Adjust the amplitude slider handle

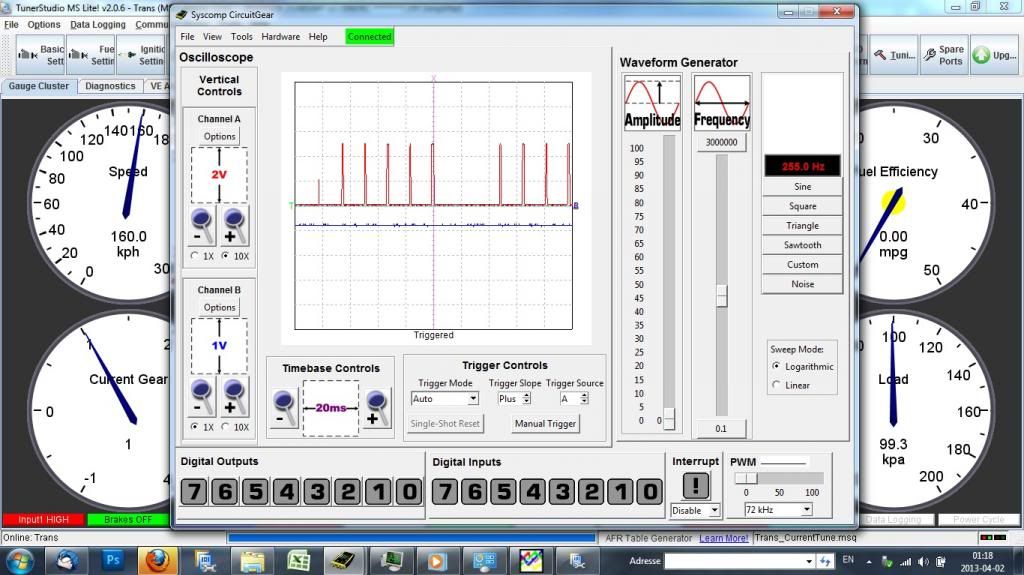(x=669, y=419)
